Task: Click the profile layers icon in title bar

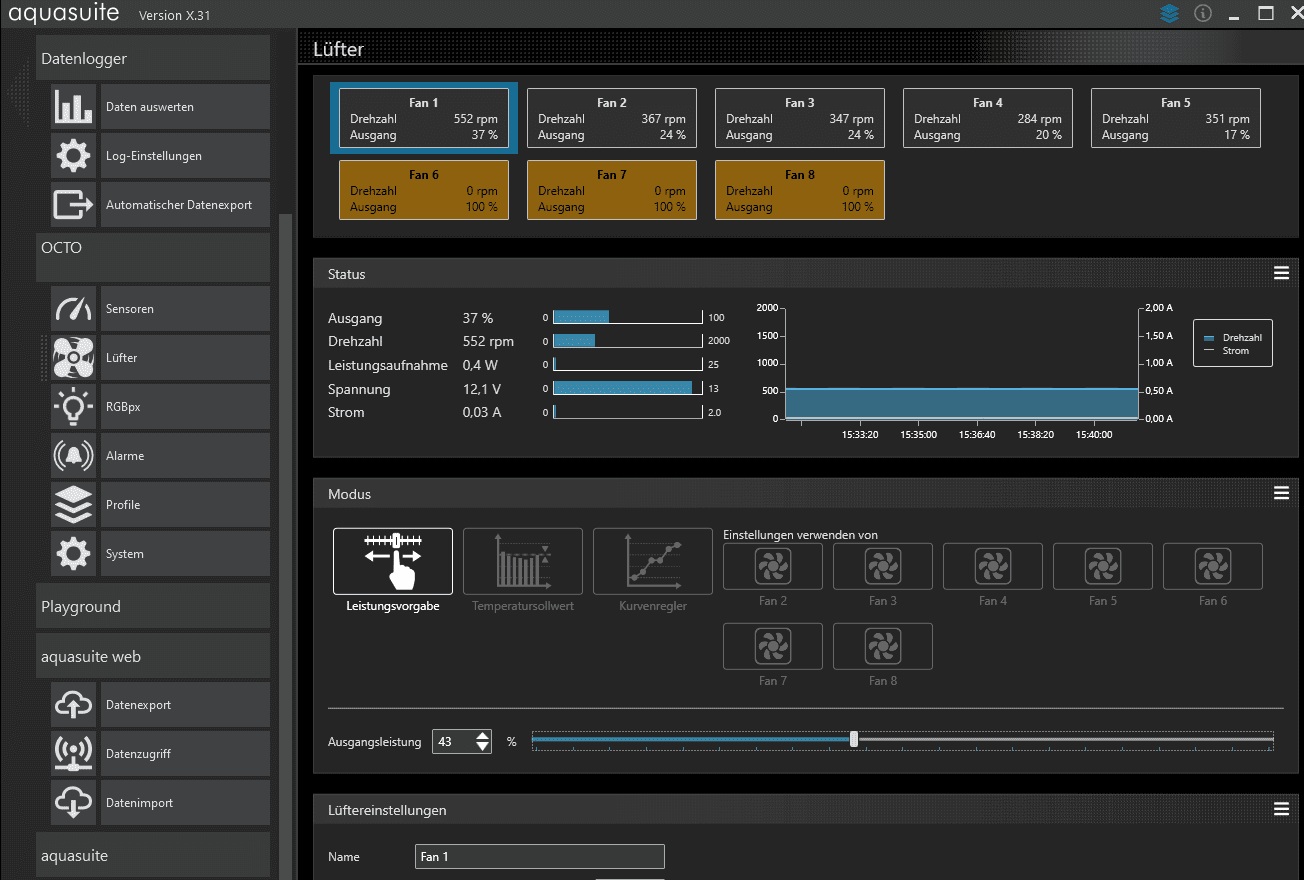Action: (1170, 13)
